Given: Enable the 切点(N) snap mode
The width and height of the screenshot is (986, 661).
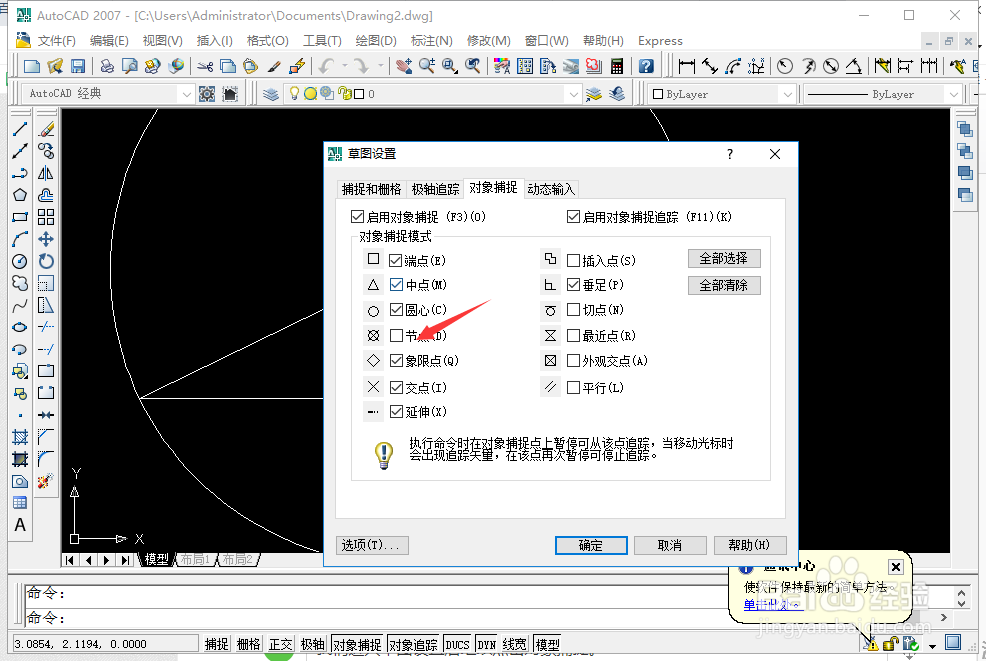Looking at the screenshot, I should pyautogui.click(x=573, y=309).
